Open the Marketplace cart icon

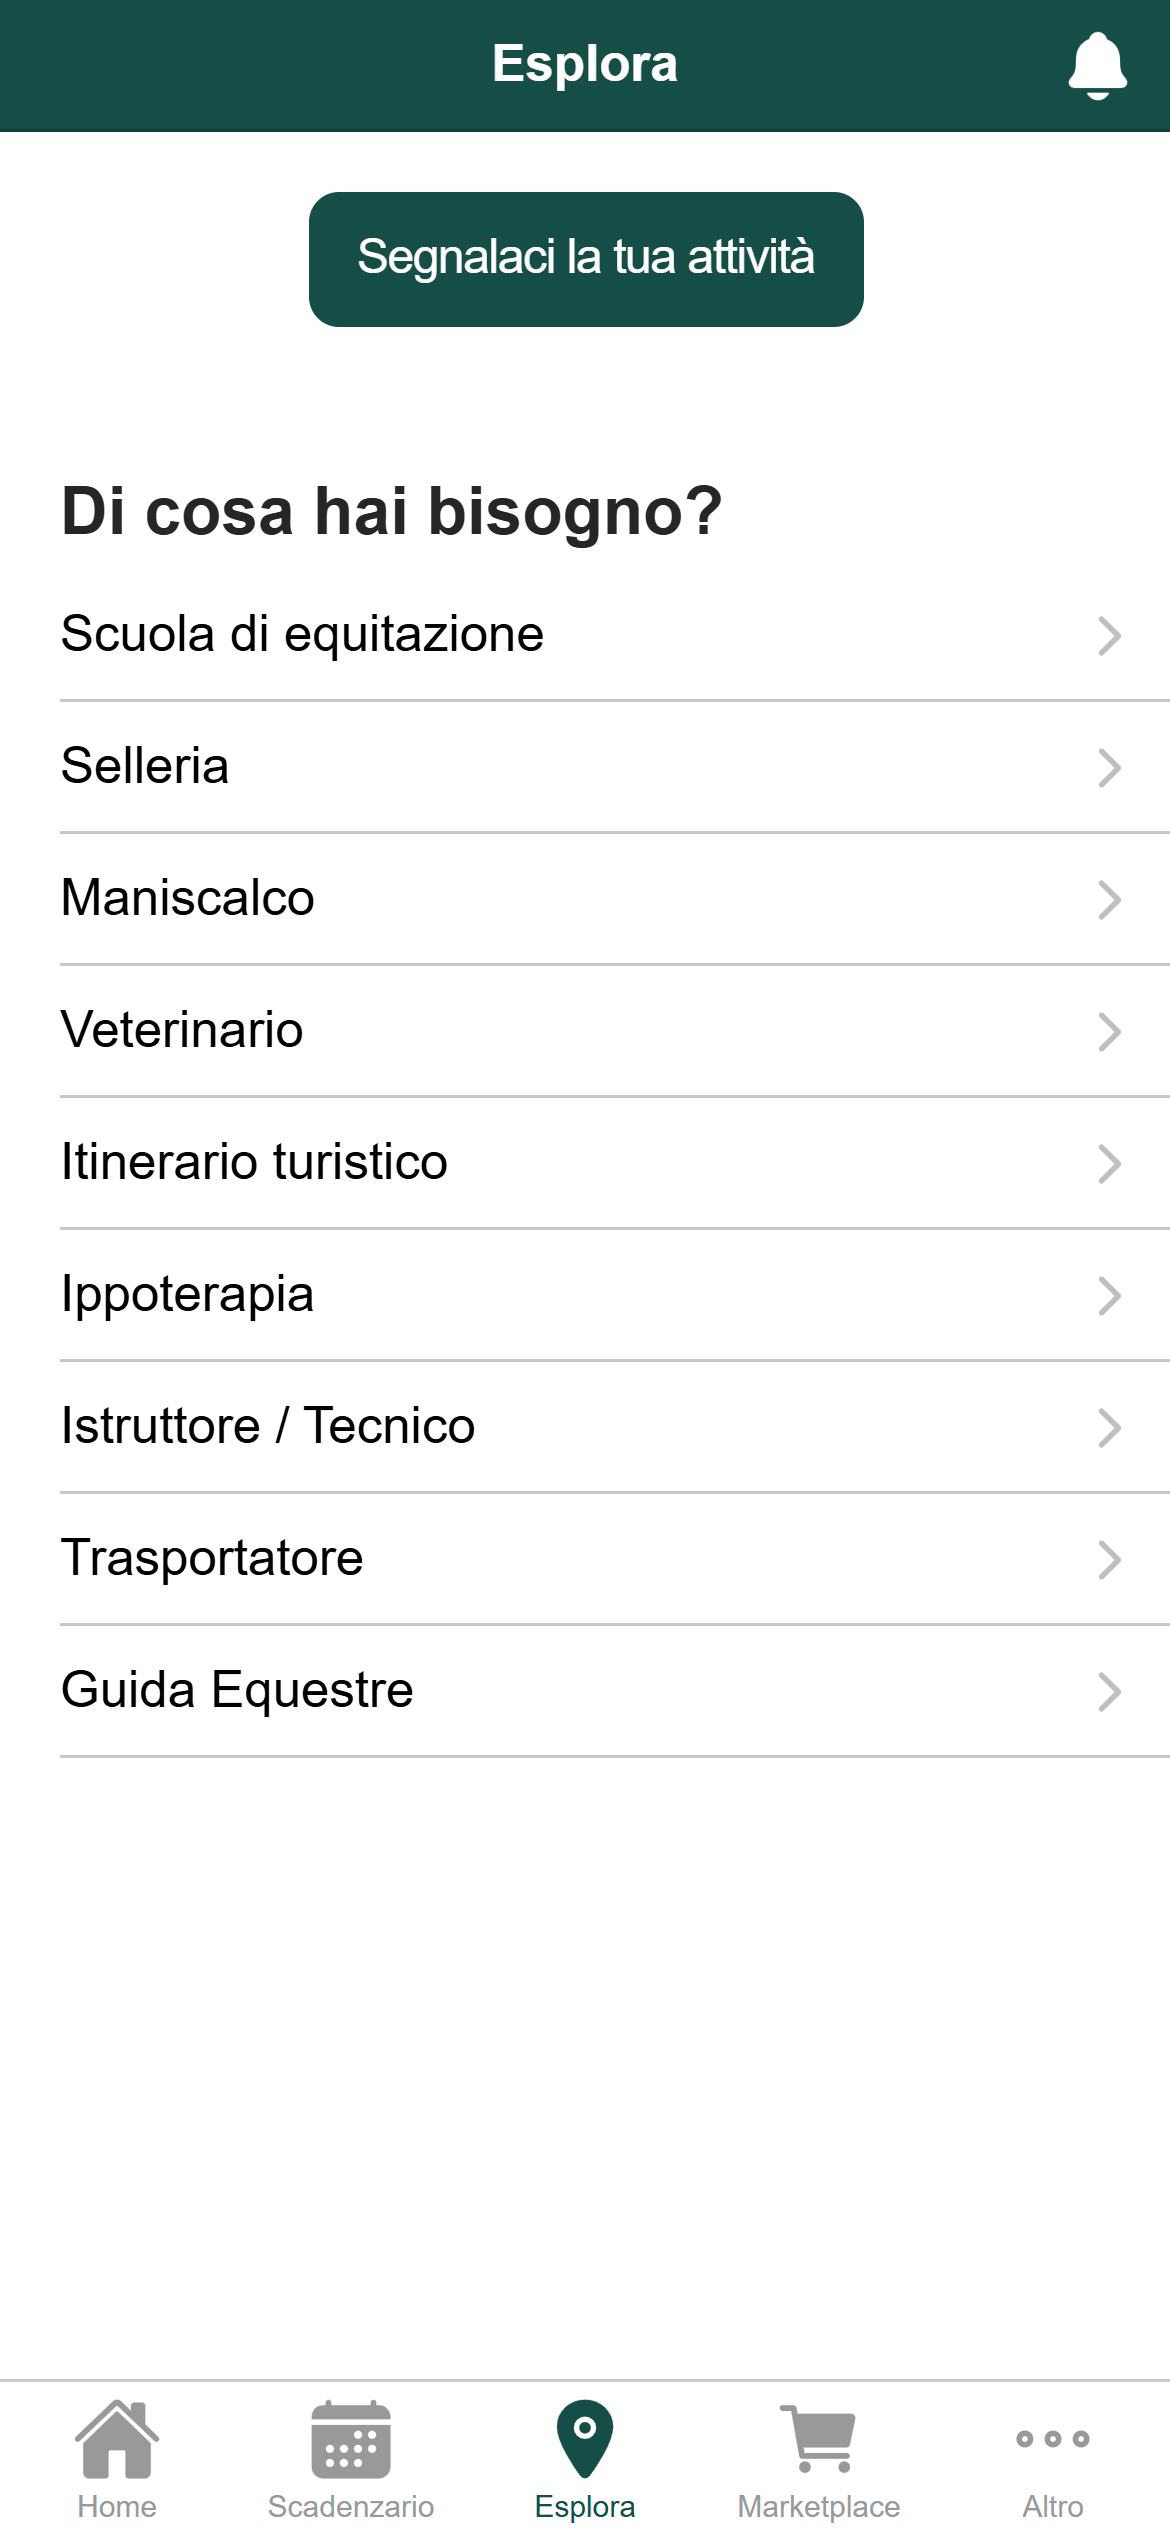(x=819, y=2439)
